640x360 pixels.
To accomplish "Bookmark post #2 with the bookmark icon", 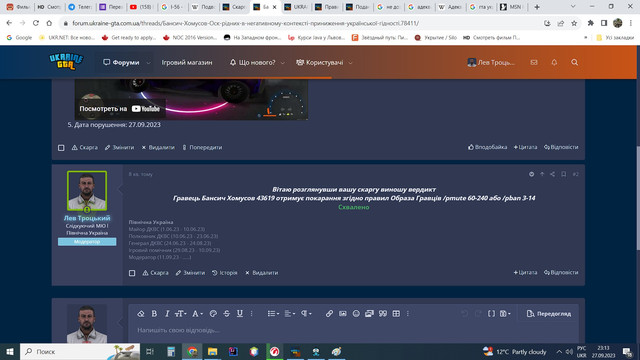I will click(563, 174).
